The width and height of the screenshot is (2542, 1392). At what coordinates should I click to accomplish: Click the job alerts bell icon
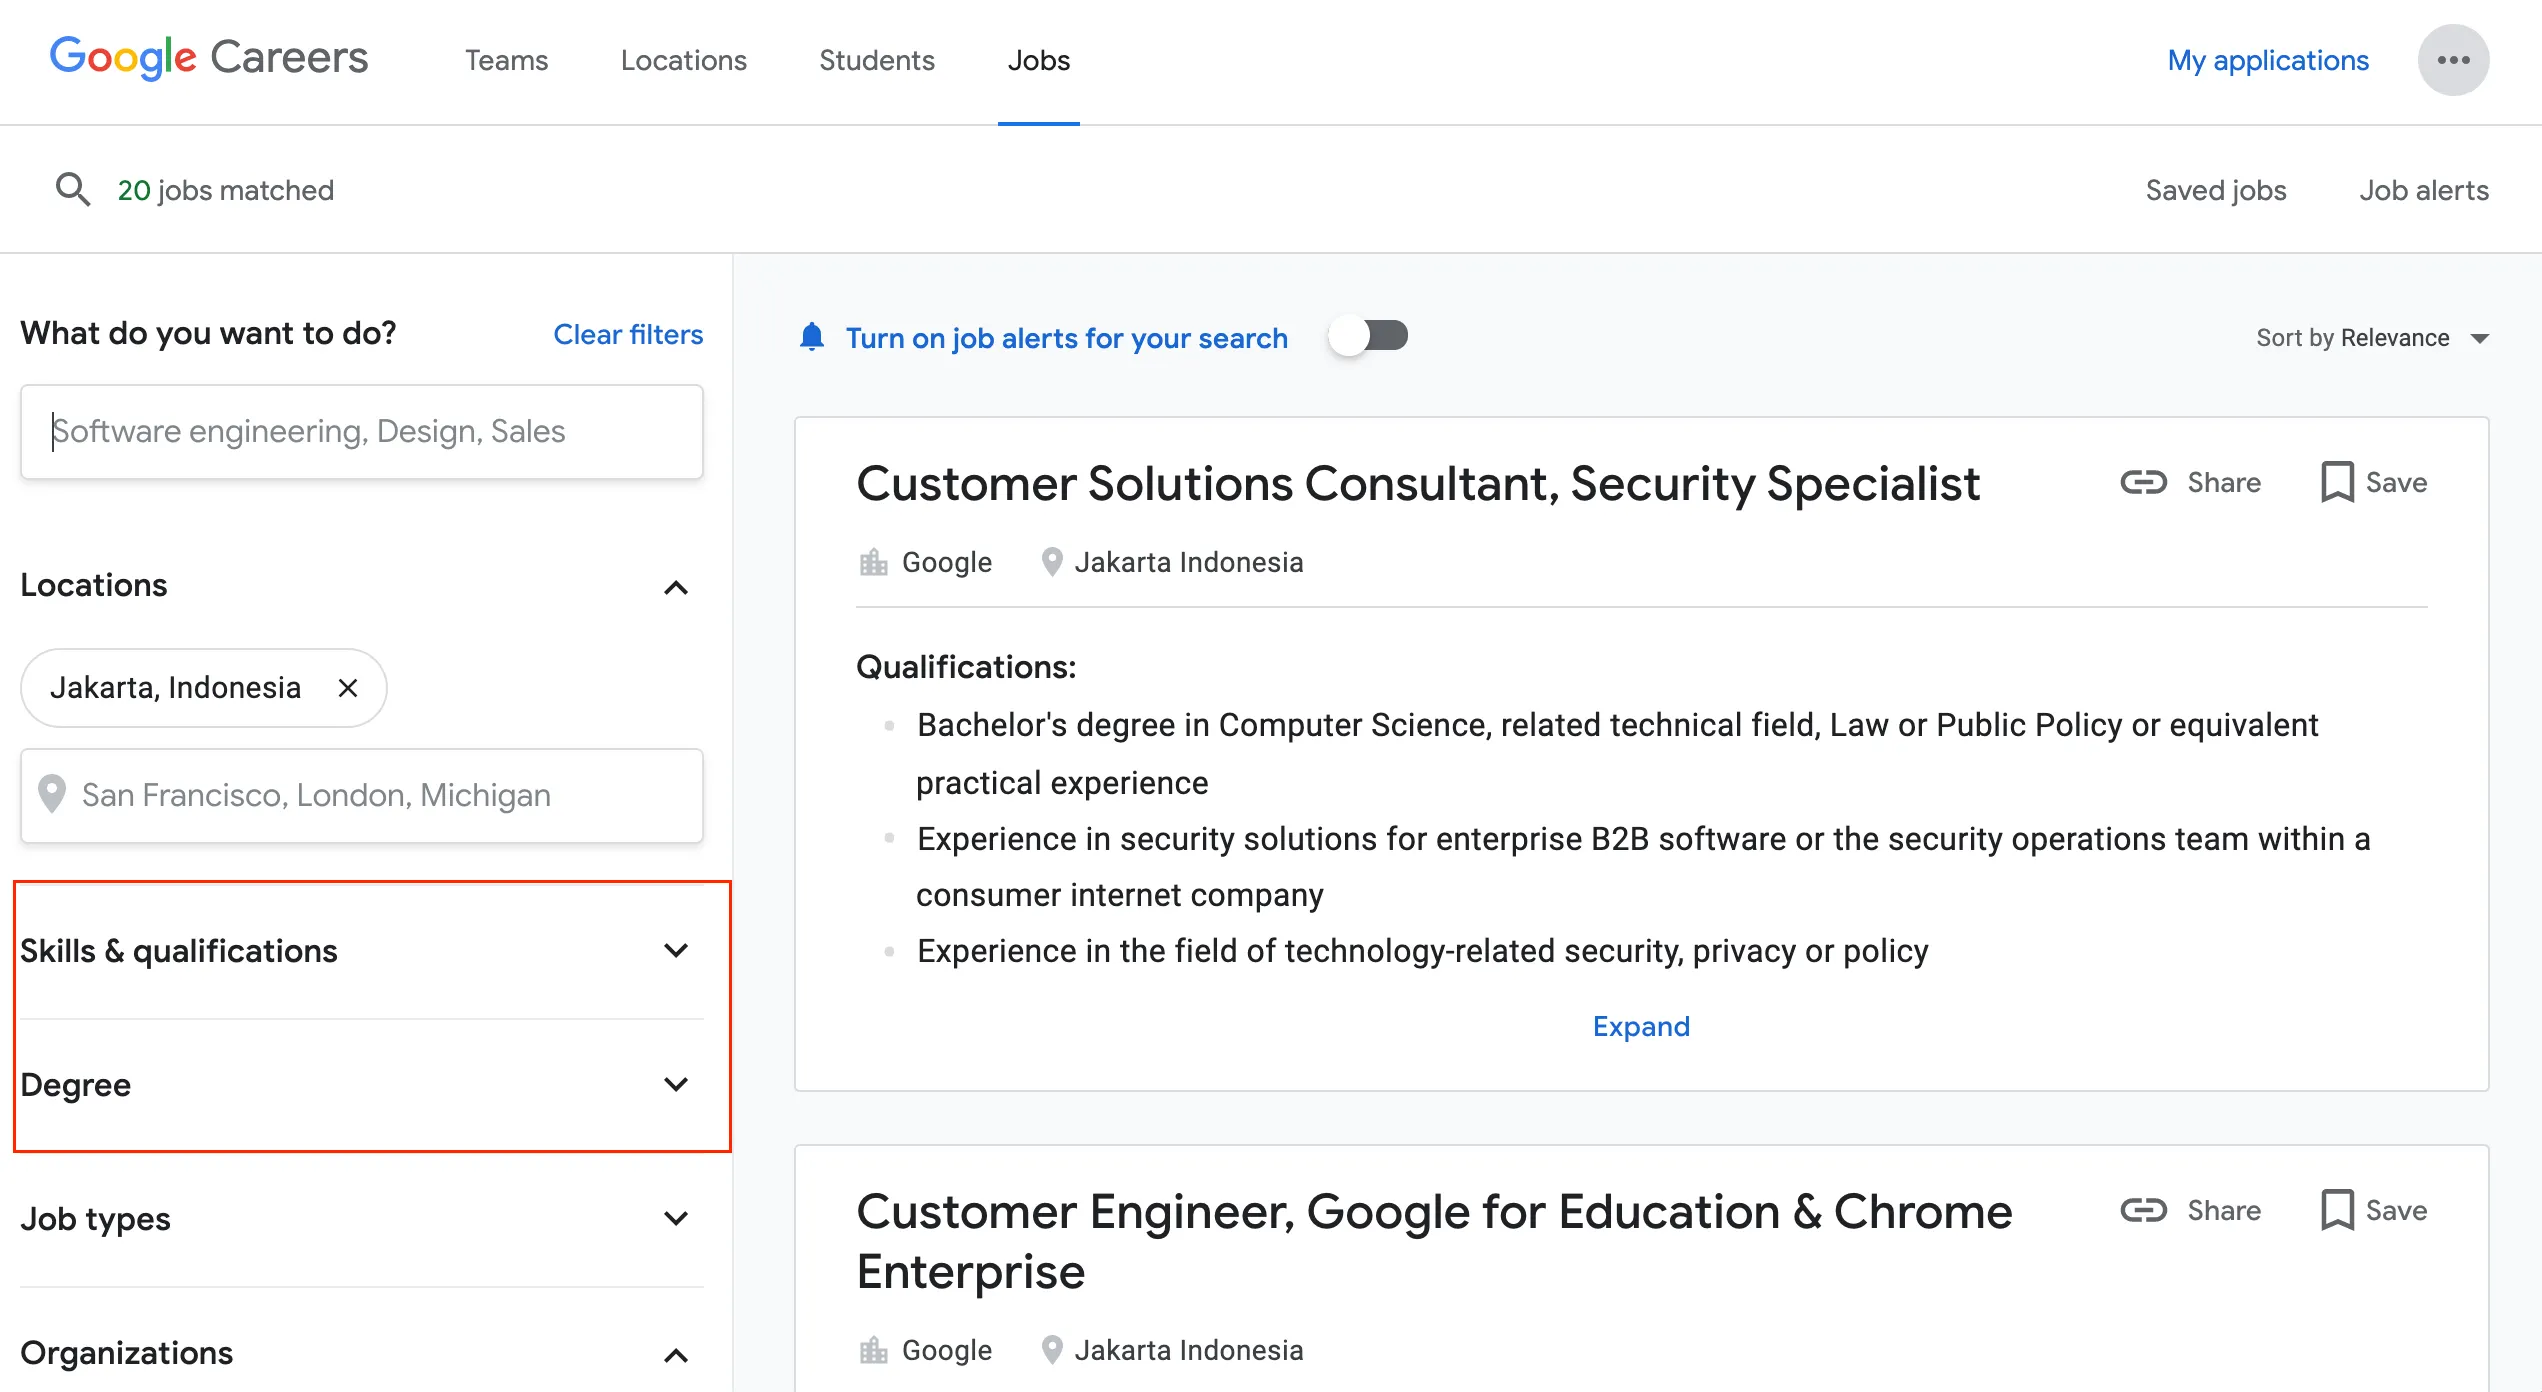point(812,337)
